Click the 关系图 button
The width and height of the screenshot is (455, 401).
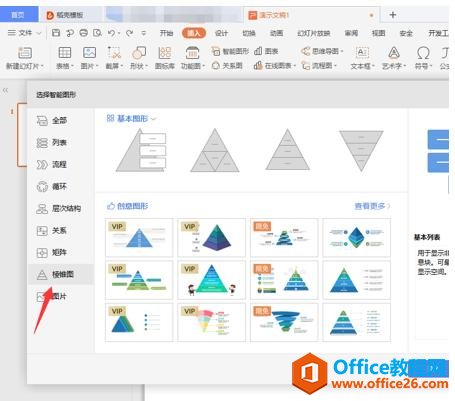point(227,66)
